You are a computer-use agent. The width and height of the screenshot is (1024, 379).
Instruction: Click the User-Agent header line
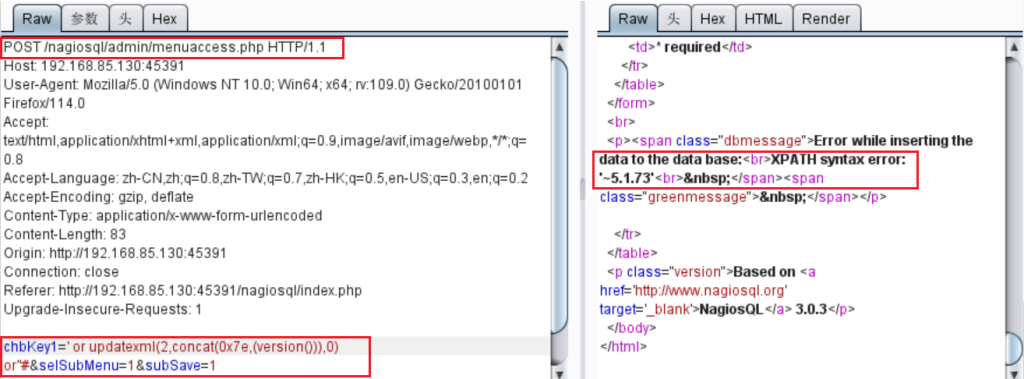pos(262,85)
